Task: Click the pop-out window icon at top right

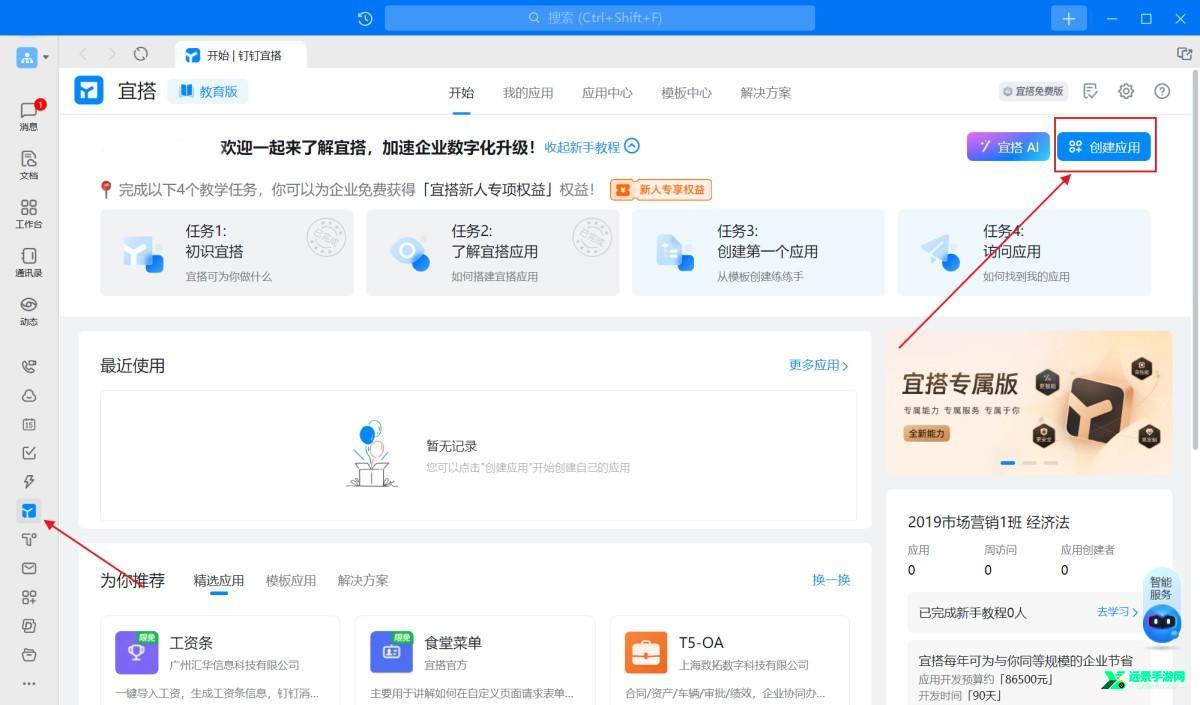Action: pos(1184,54)
